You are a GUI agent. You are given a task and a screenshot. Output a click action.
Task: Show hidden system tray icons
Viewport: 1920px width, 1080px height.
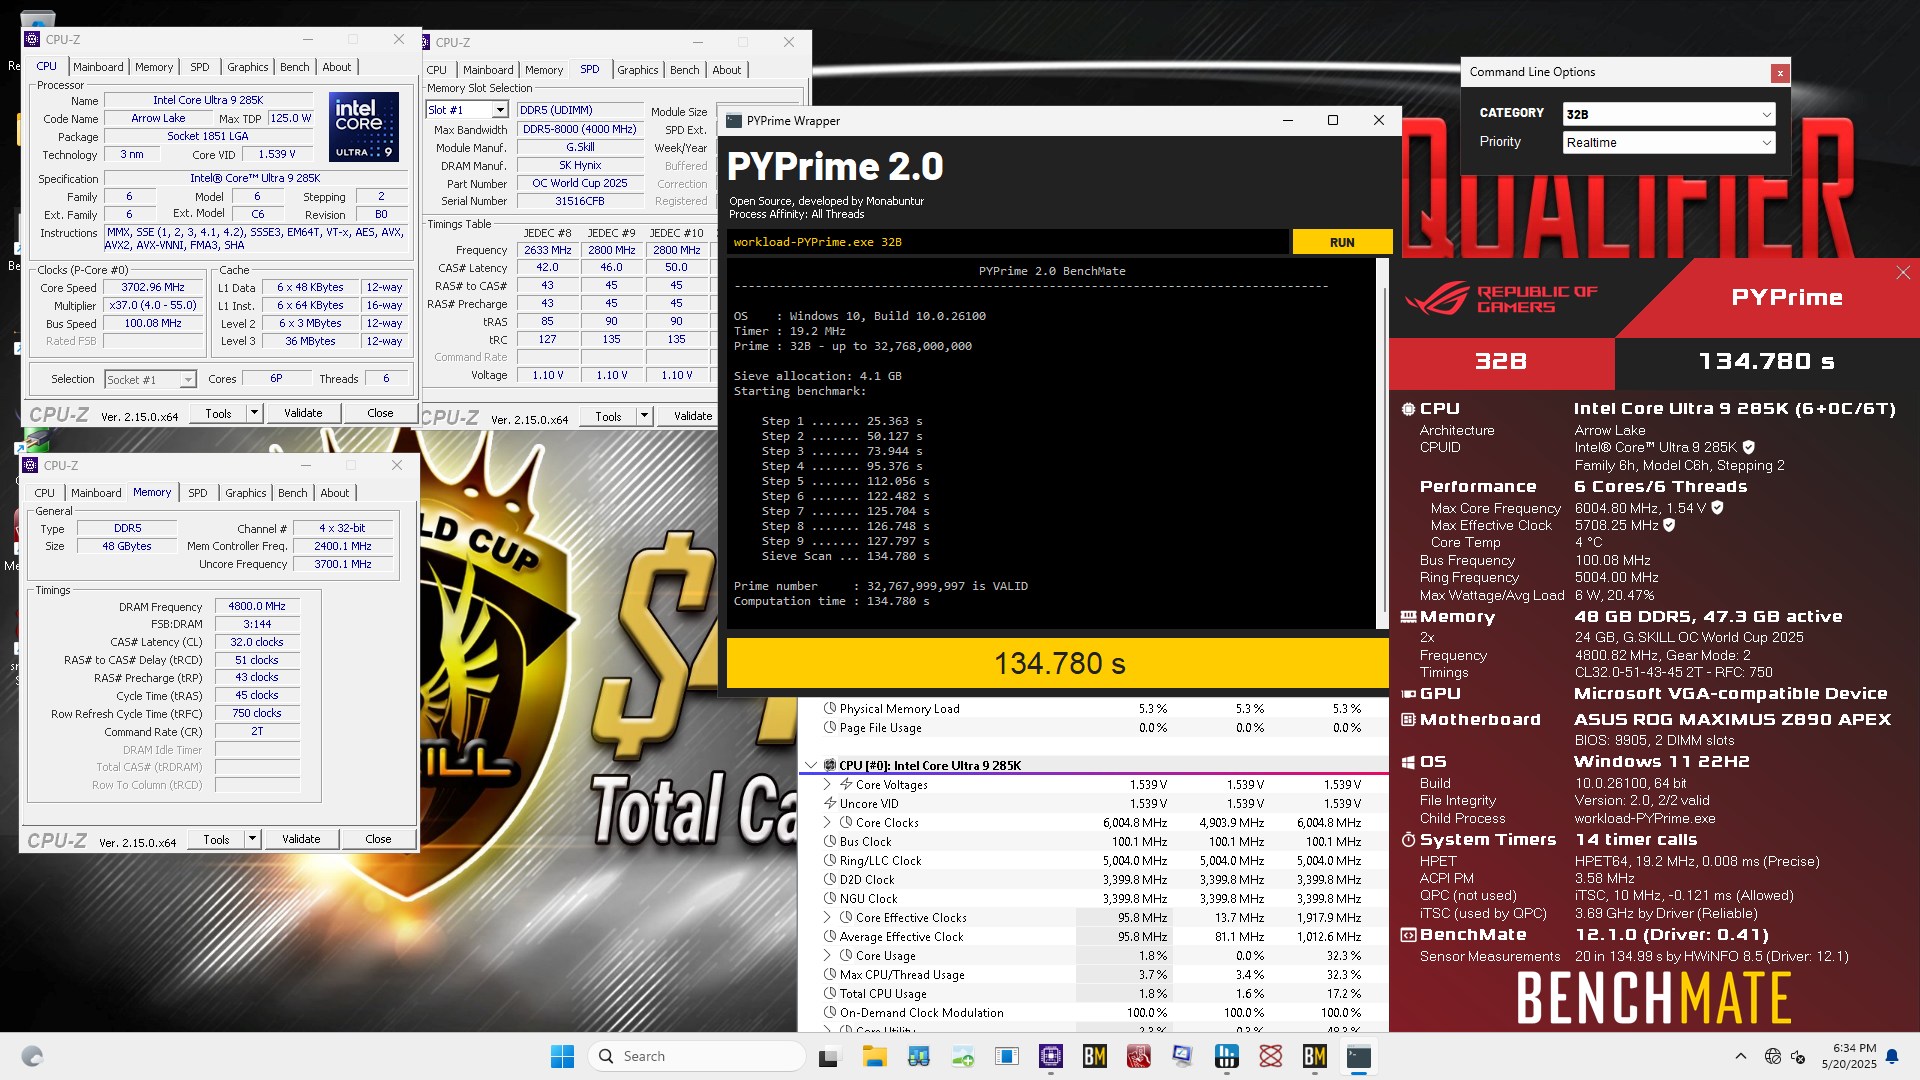click(x=1740, y=1056)
